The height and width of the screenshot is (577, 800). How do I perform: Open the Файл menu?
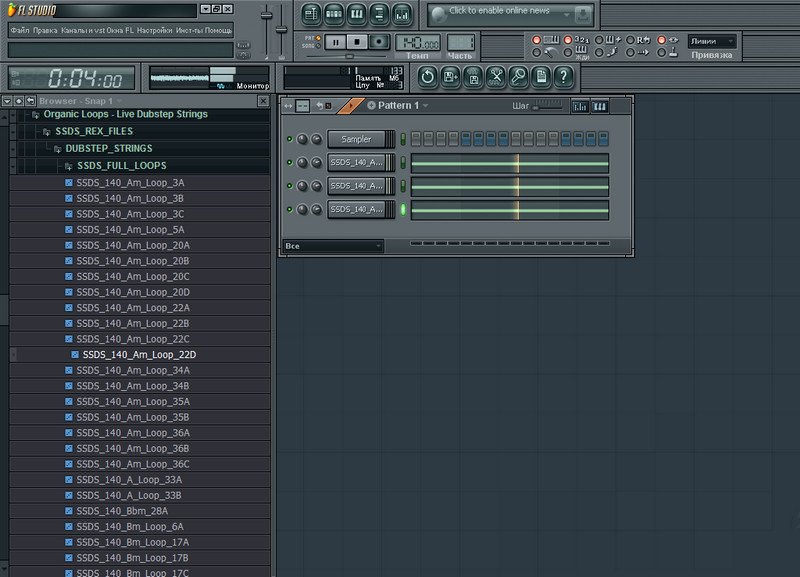point(19,30)
